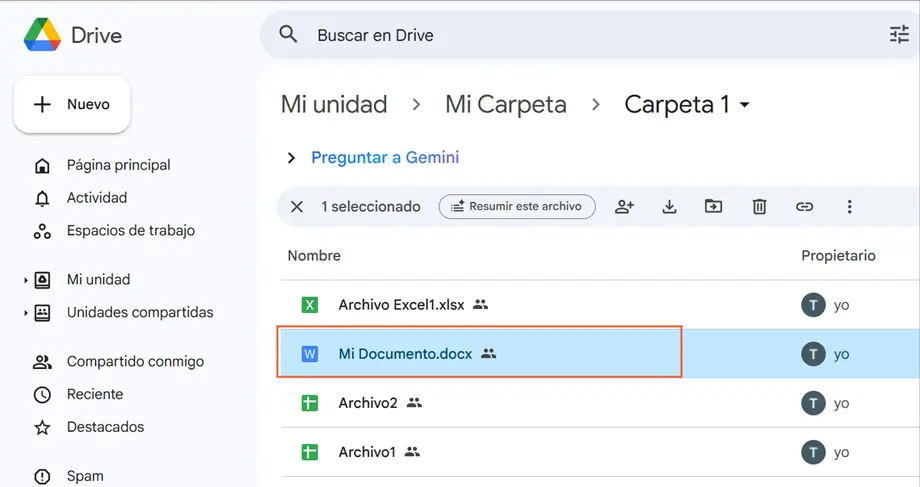Click the Word icon of Mi Documento.docx
Image resolution: width=920 pixels, height=487 pixels.
[x=310, y=354]
